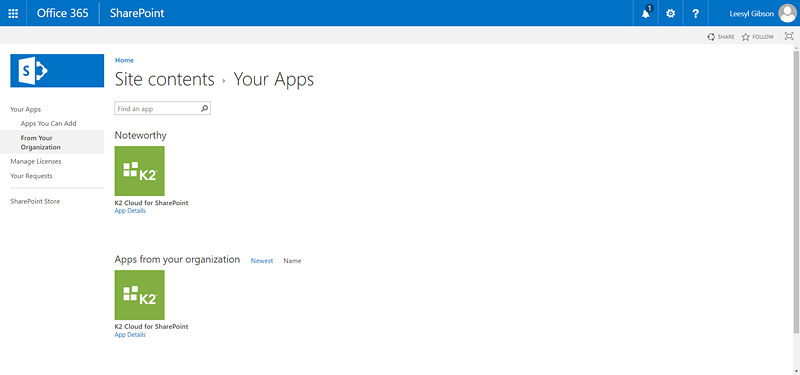Open the notifications bell
The height and width of the screenshot is (375, 800).
[646, 13]
